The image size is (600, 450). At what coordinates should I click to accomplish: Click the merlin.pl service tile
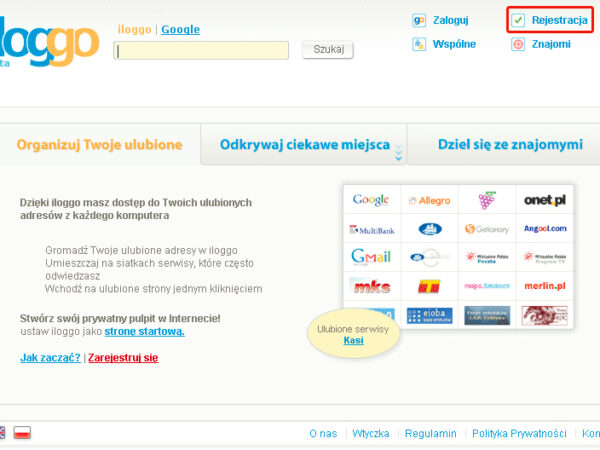tap(544, 286)
